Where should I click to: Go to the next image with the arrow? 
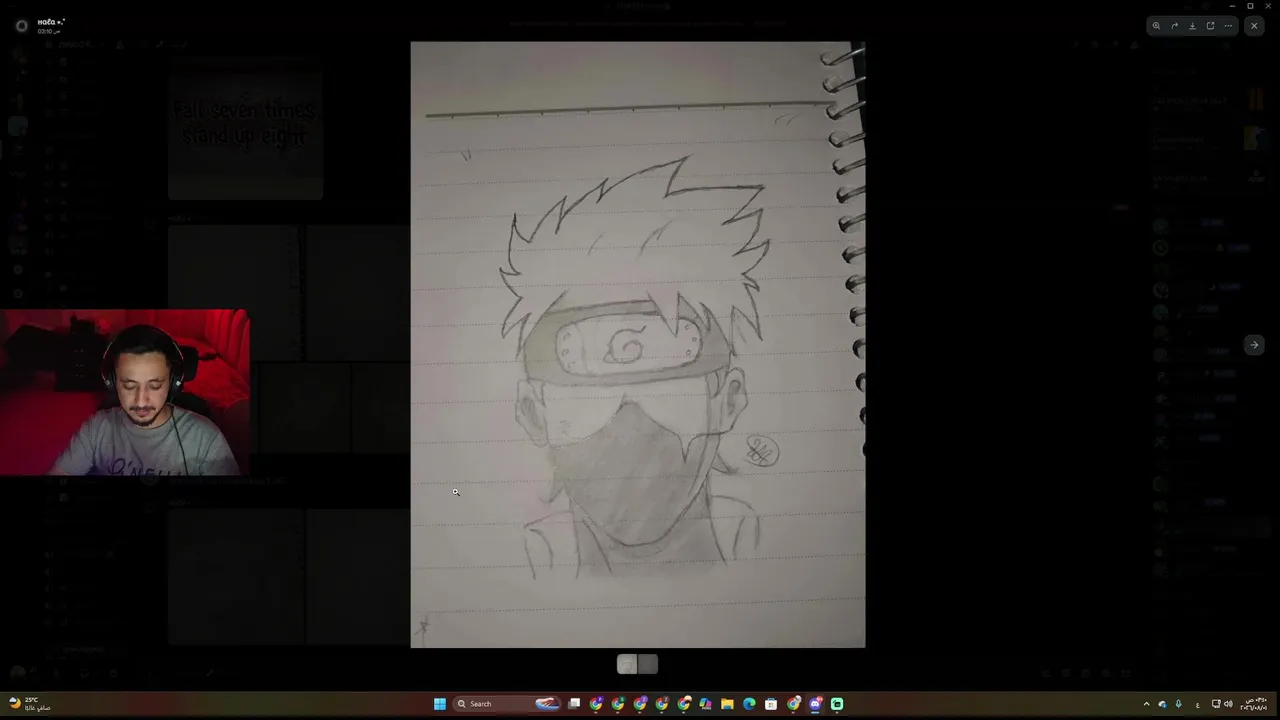[1254, 345]
